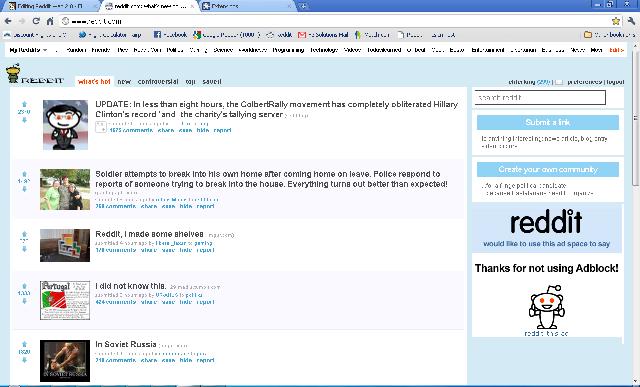The image size is (640, 387).
Task: Open the Programming subreddit link in the top bar
Action: coord(288,50)
